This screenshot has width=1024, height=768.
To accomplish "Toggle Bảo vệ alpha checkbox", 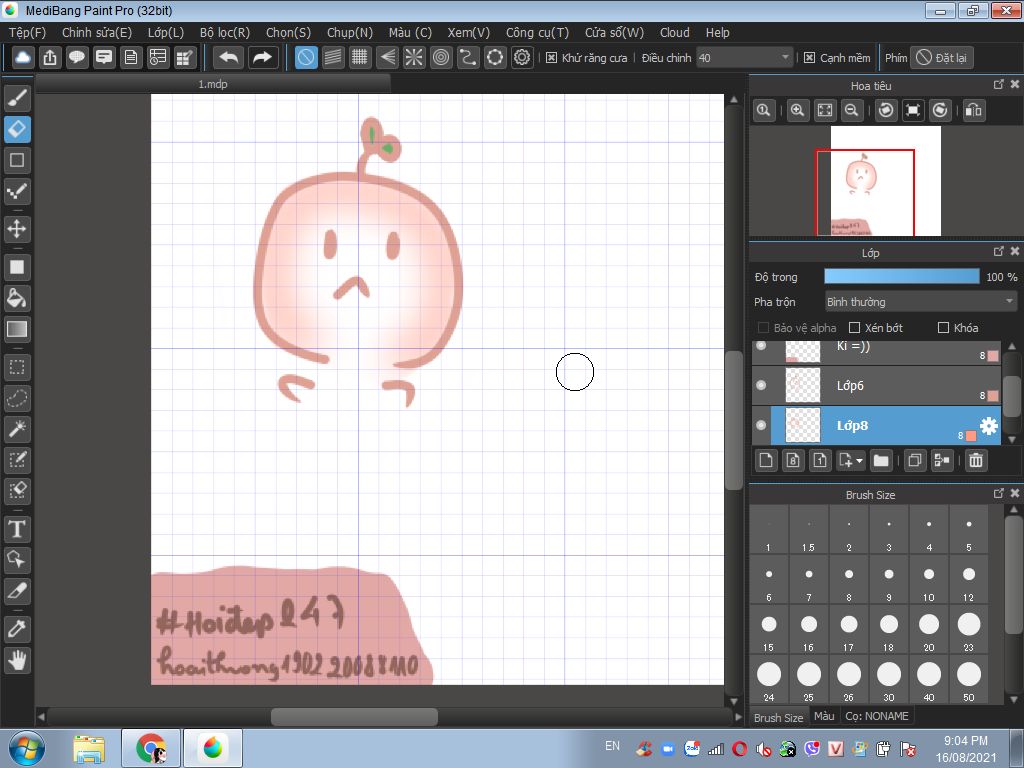I will [763, 327].
